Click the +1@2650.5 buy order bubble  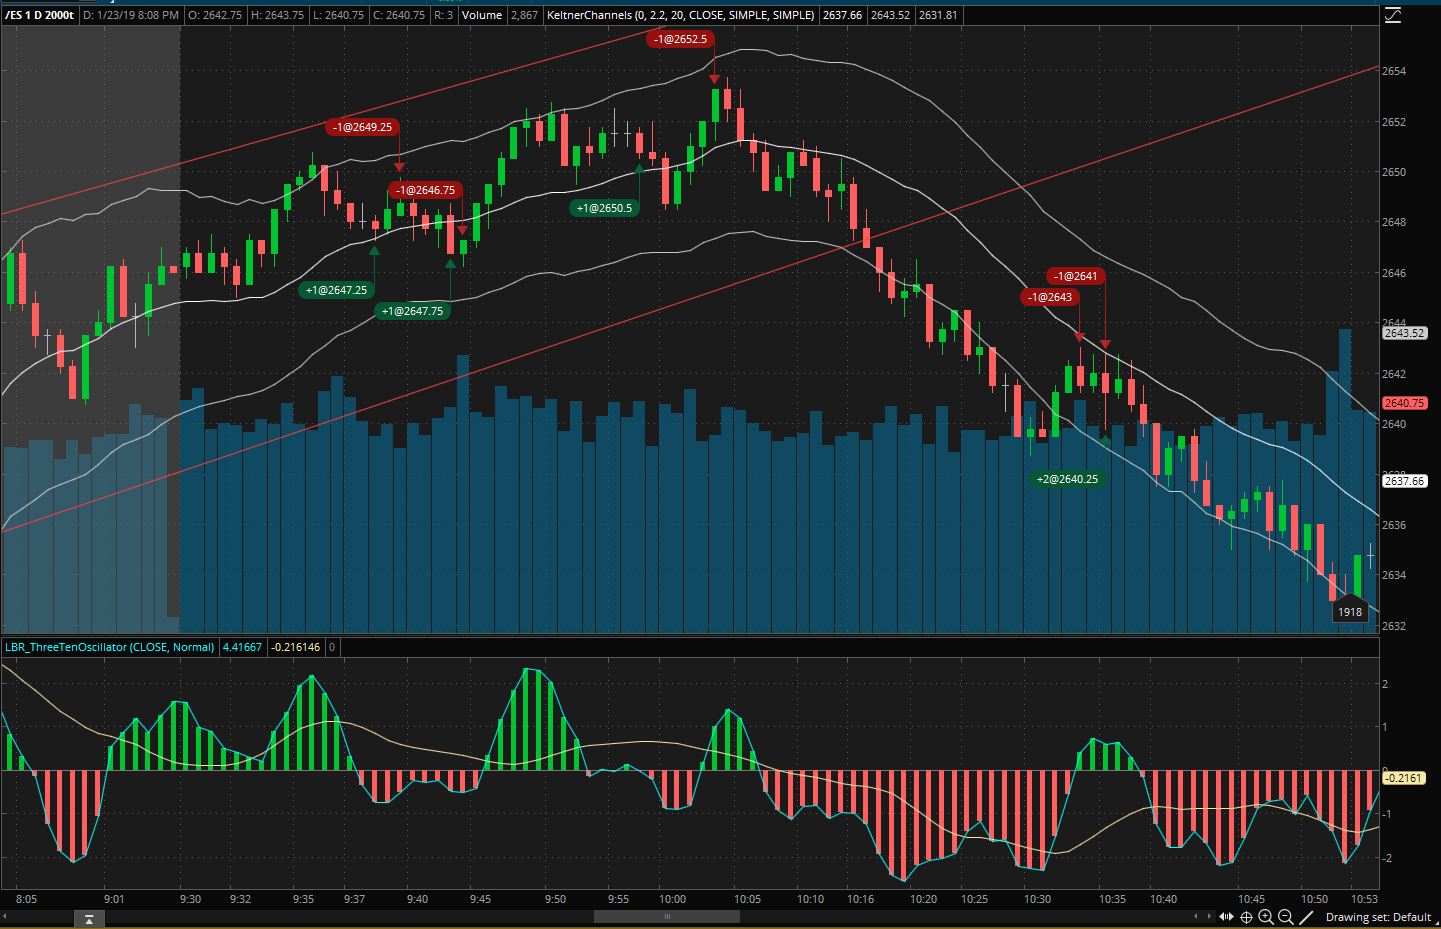click(604, 208)
